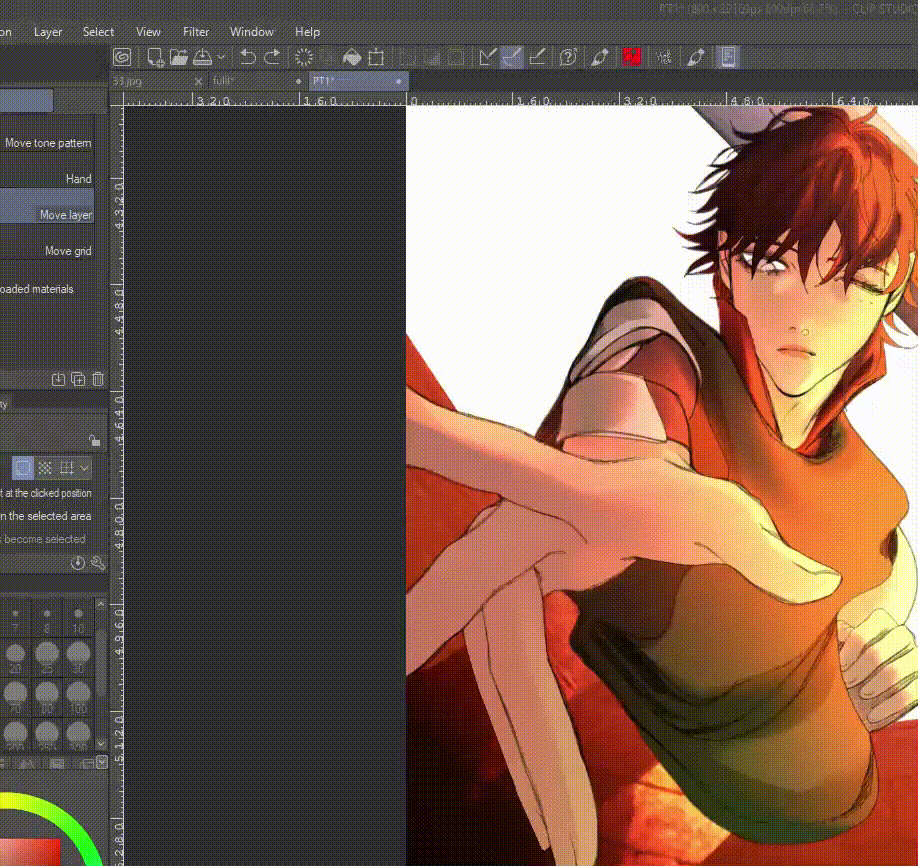Expand the target options dropdown chevron
Viewport: 918px width, 866px height.
pos(84,468)
